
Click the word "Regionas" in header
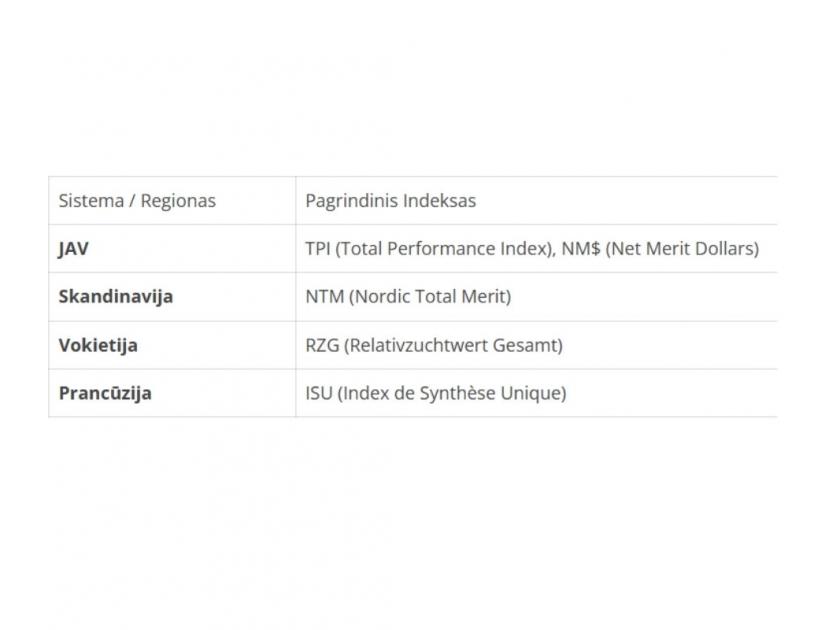[178, 201]
